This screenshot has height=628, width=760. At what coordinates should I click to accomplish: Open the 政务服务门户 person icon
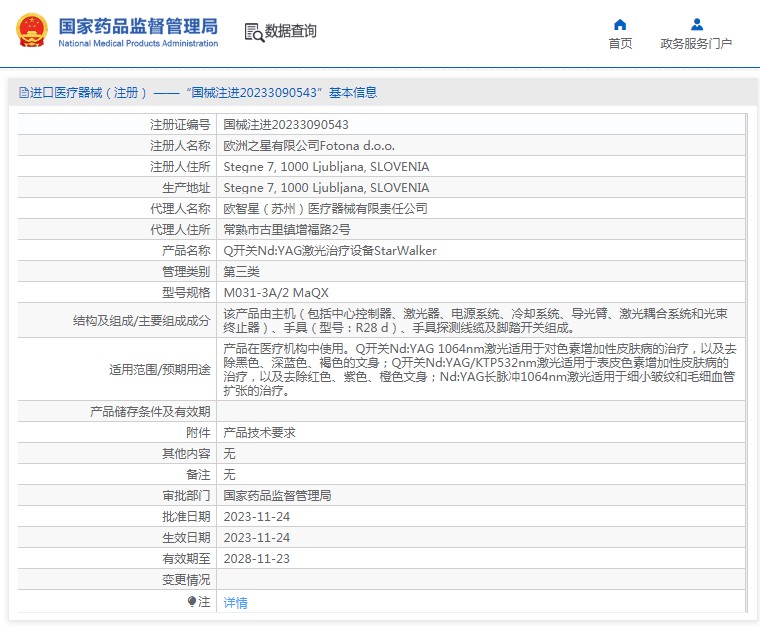(697, 24)
